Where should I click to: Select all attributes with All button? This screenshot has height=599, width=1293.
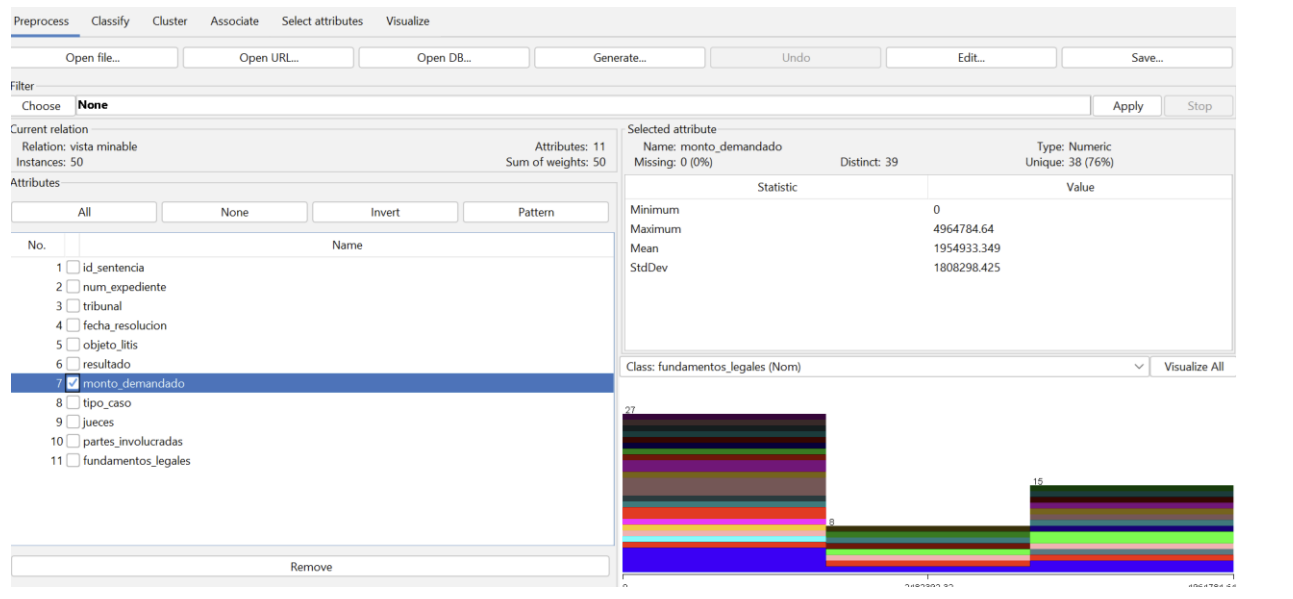coord(84,212)
